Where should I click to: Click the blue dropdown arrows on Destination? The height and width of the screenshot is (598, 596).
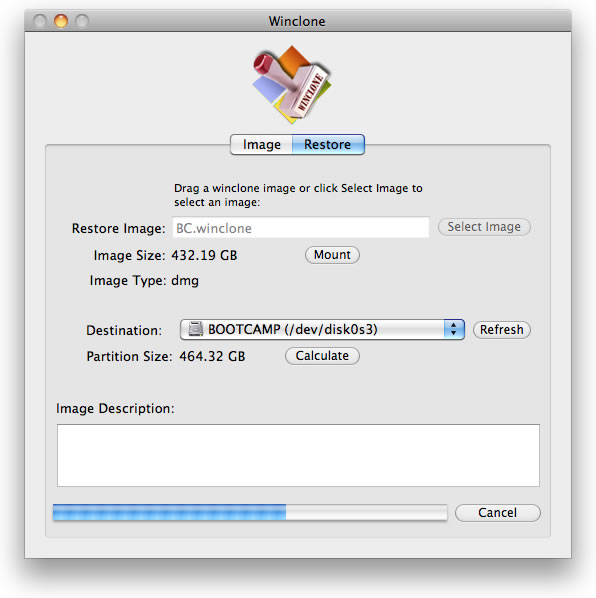tap(454, 330)
